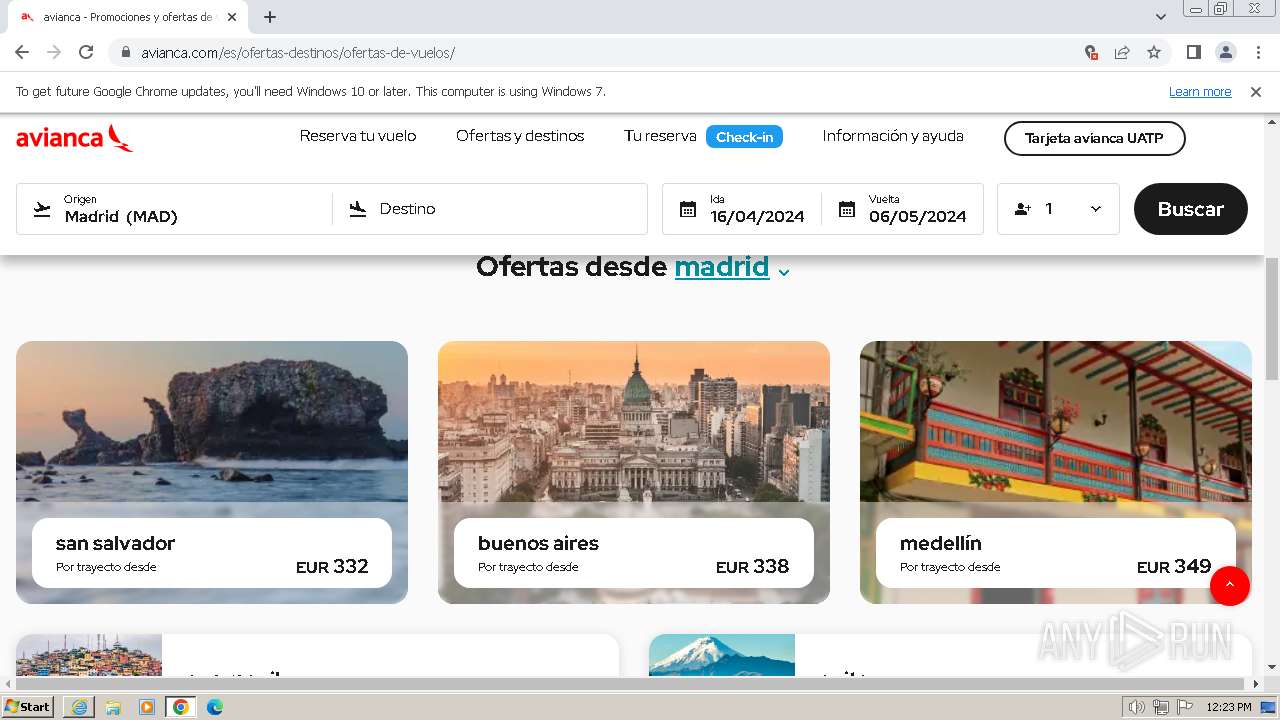Click the Buscar search button
The width and height of the screenshot is (1280, 720).
(x=1190, y=209)
